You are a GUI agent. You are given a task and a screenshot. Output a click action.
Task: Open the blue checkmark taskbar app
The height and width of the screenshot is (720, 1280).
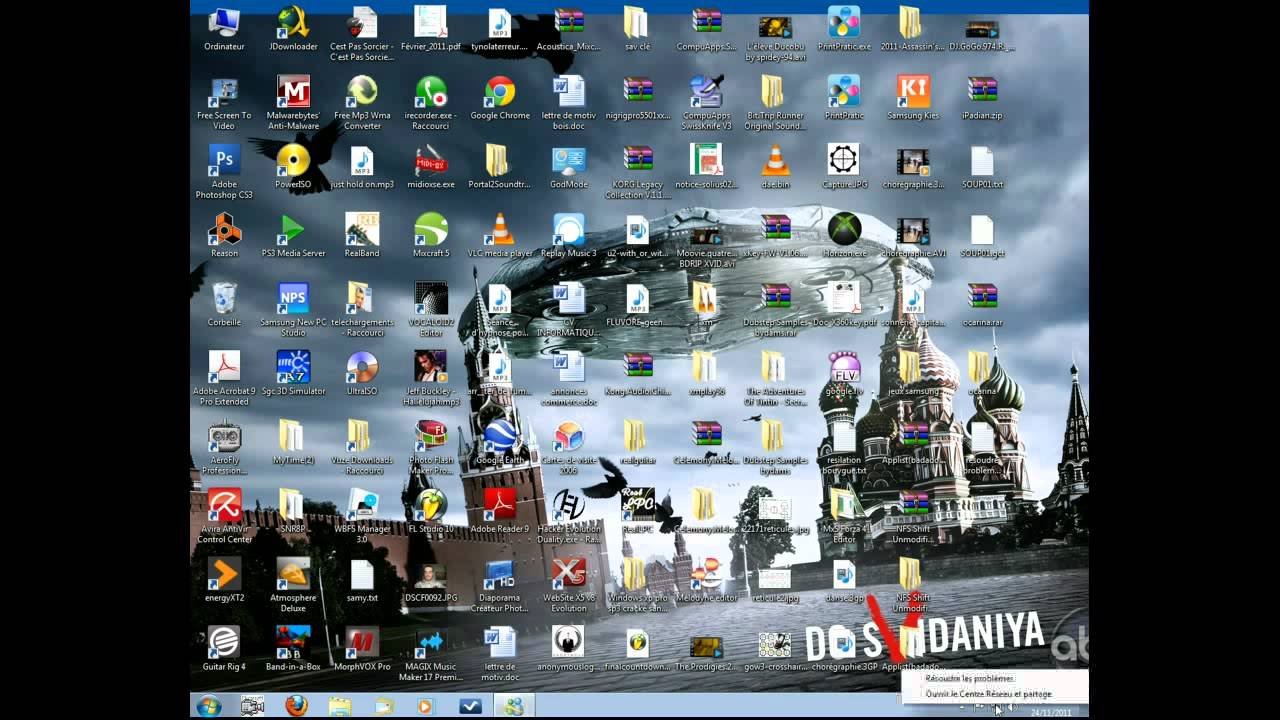469,706
